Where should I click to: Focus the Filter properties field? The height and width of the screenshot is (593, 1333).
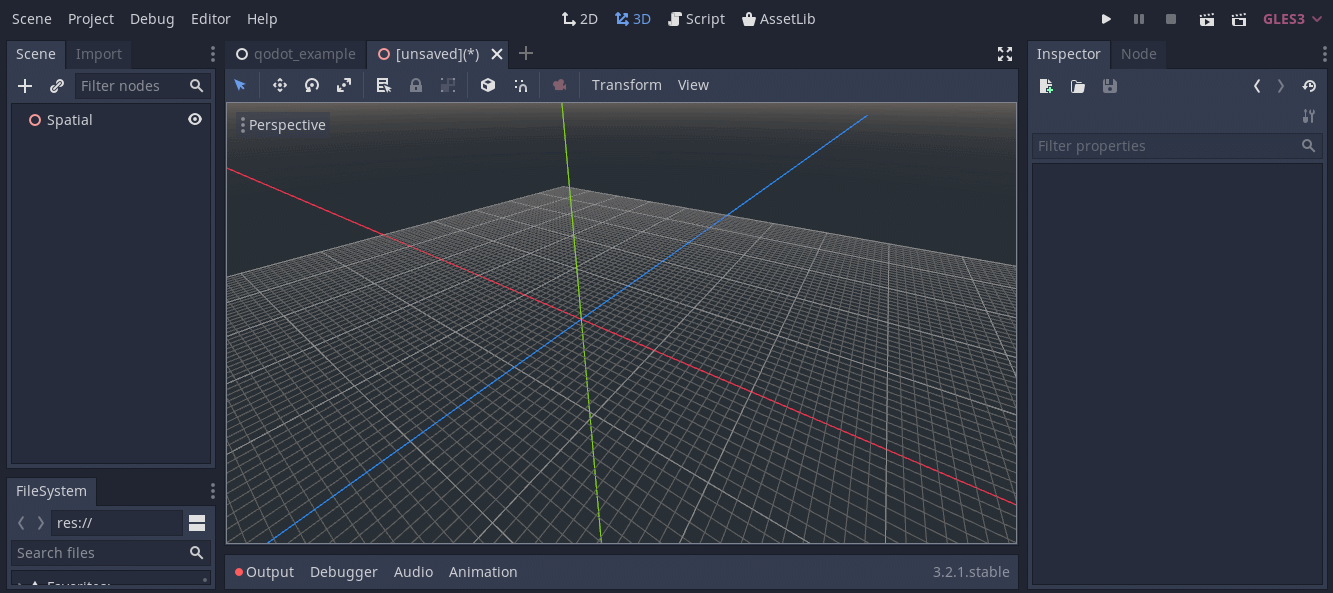[1177, 146]
